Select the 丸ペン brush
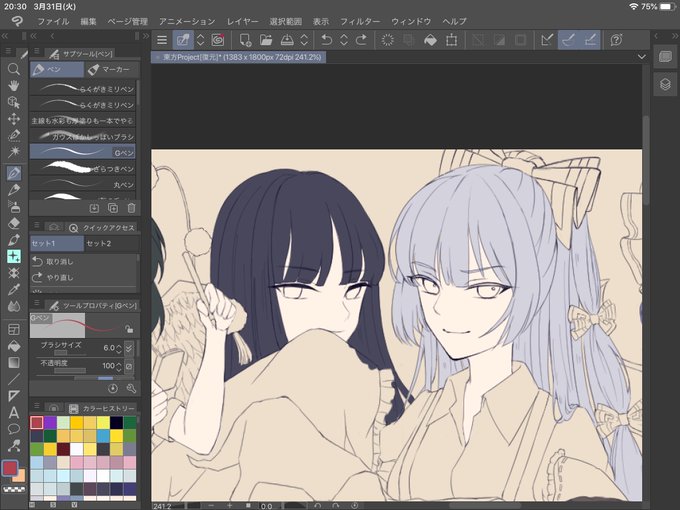 82,184
